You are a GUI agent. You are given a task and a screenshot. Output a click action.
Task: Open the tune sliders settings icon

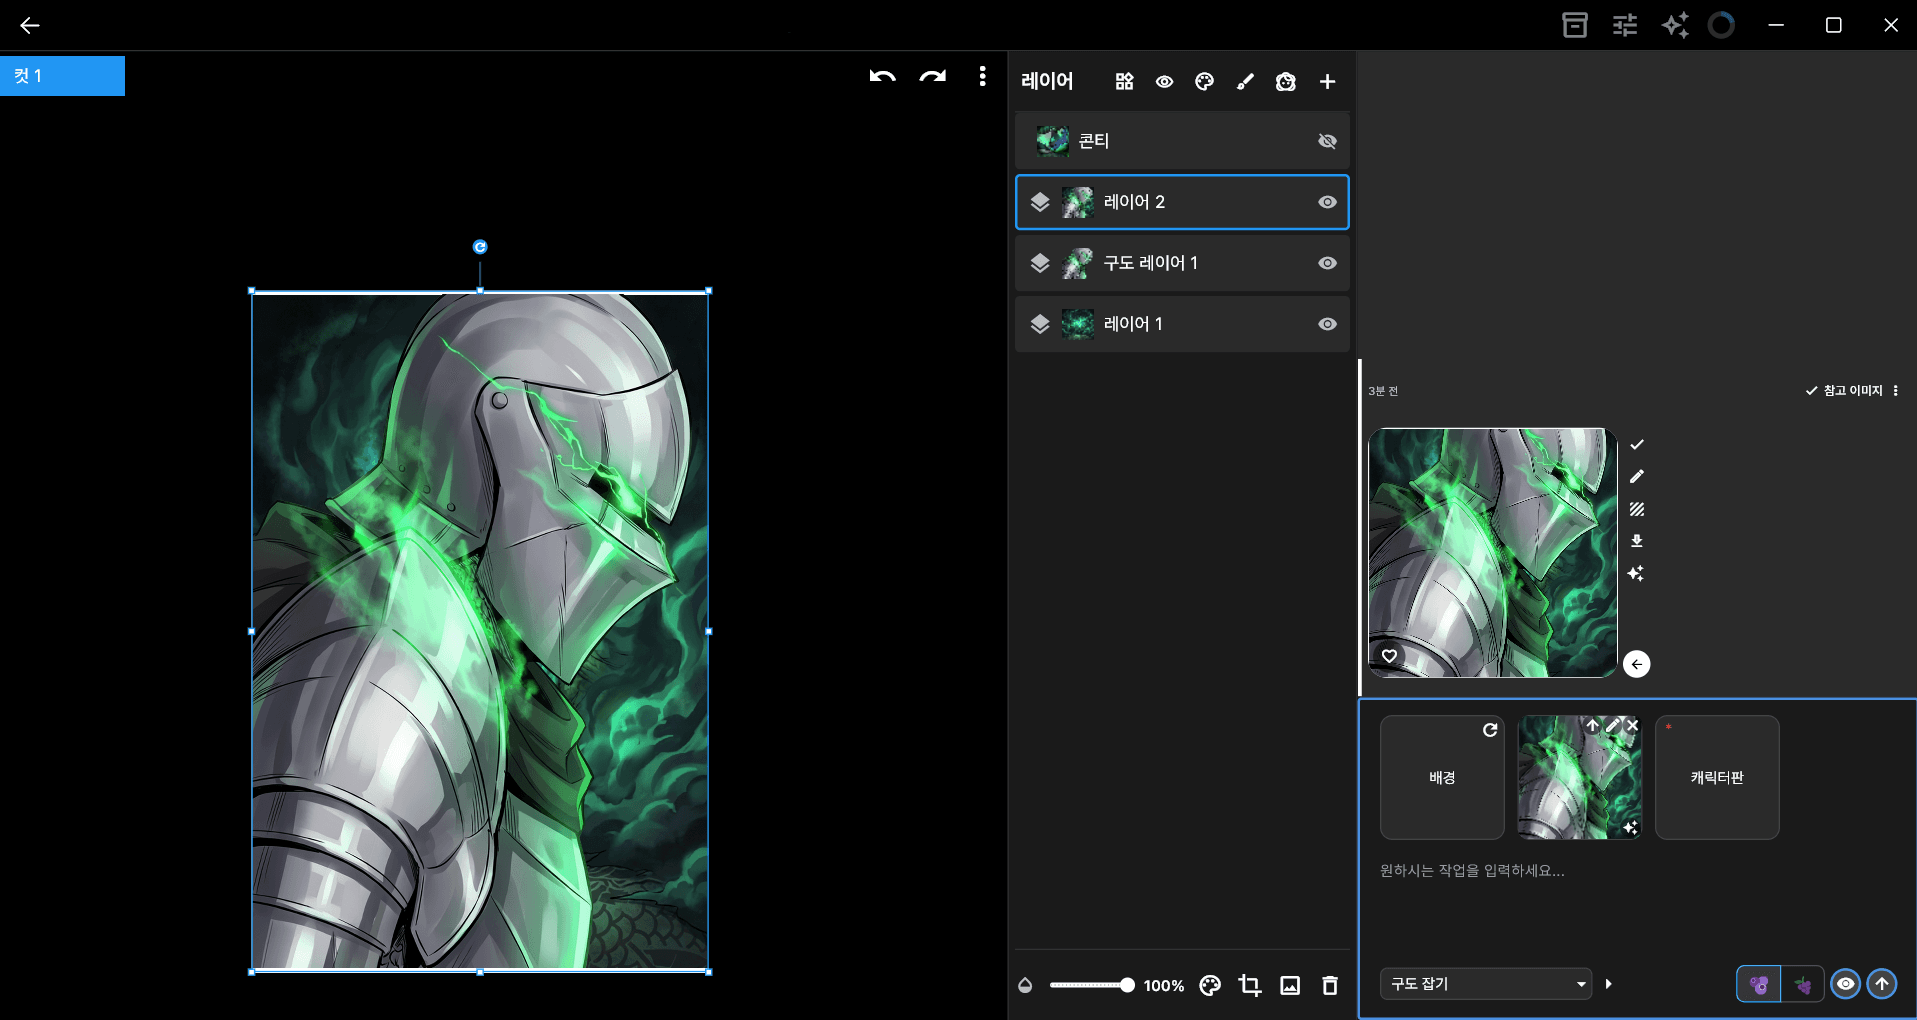tap(1625, 25)
